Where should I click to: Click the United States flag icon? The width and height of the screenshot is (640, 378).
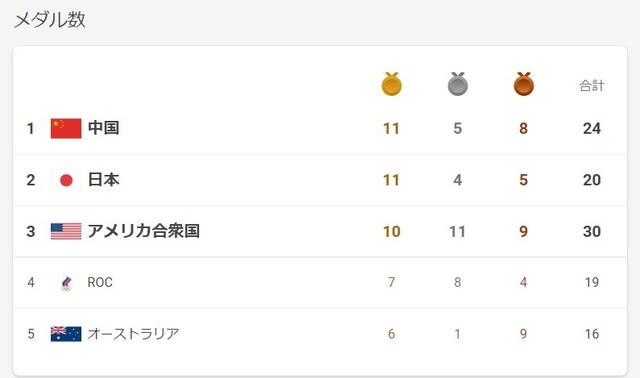click(66, 231)
